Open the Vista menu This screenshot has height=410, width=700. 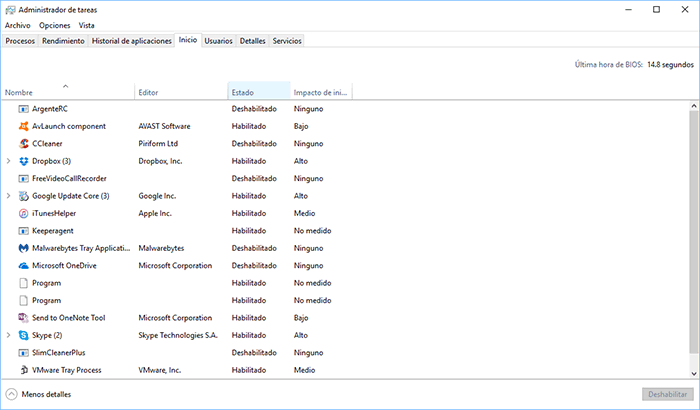click(x=87, y=25)
